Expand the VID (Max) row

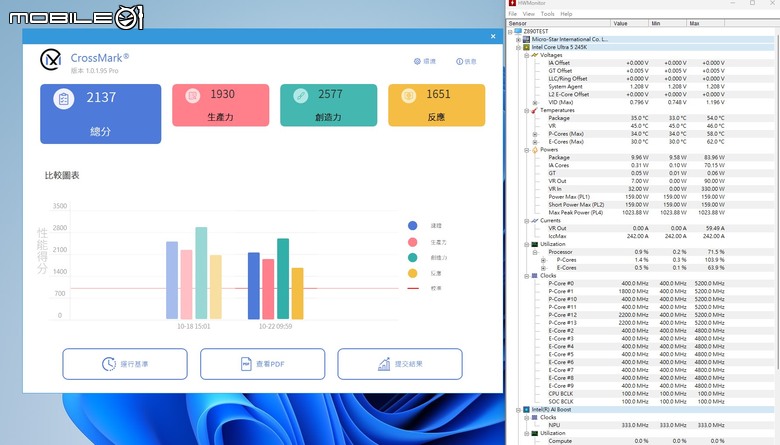[535, 103]
